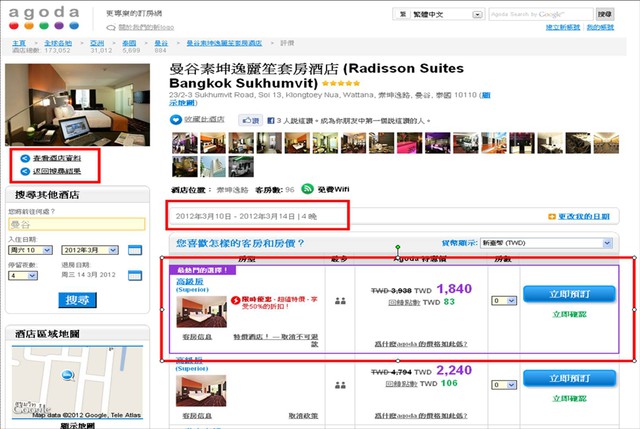640x429 pixels.
Task: Open room quantity dropdown for TWD 1,840 room
Action: pyautogui.click(x=504, y=301)
